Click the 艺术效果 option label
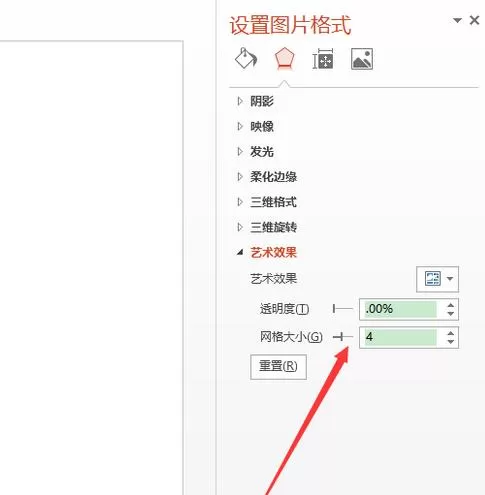This screenshot has height=495, width=485. (274, 279)
